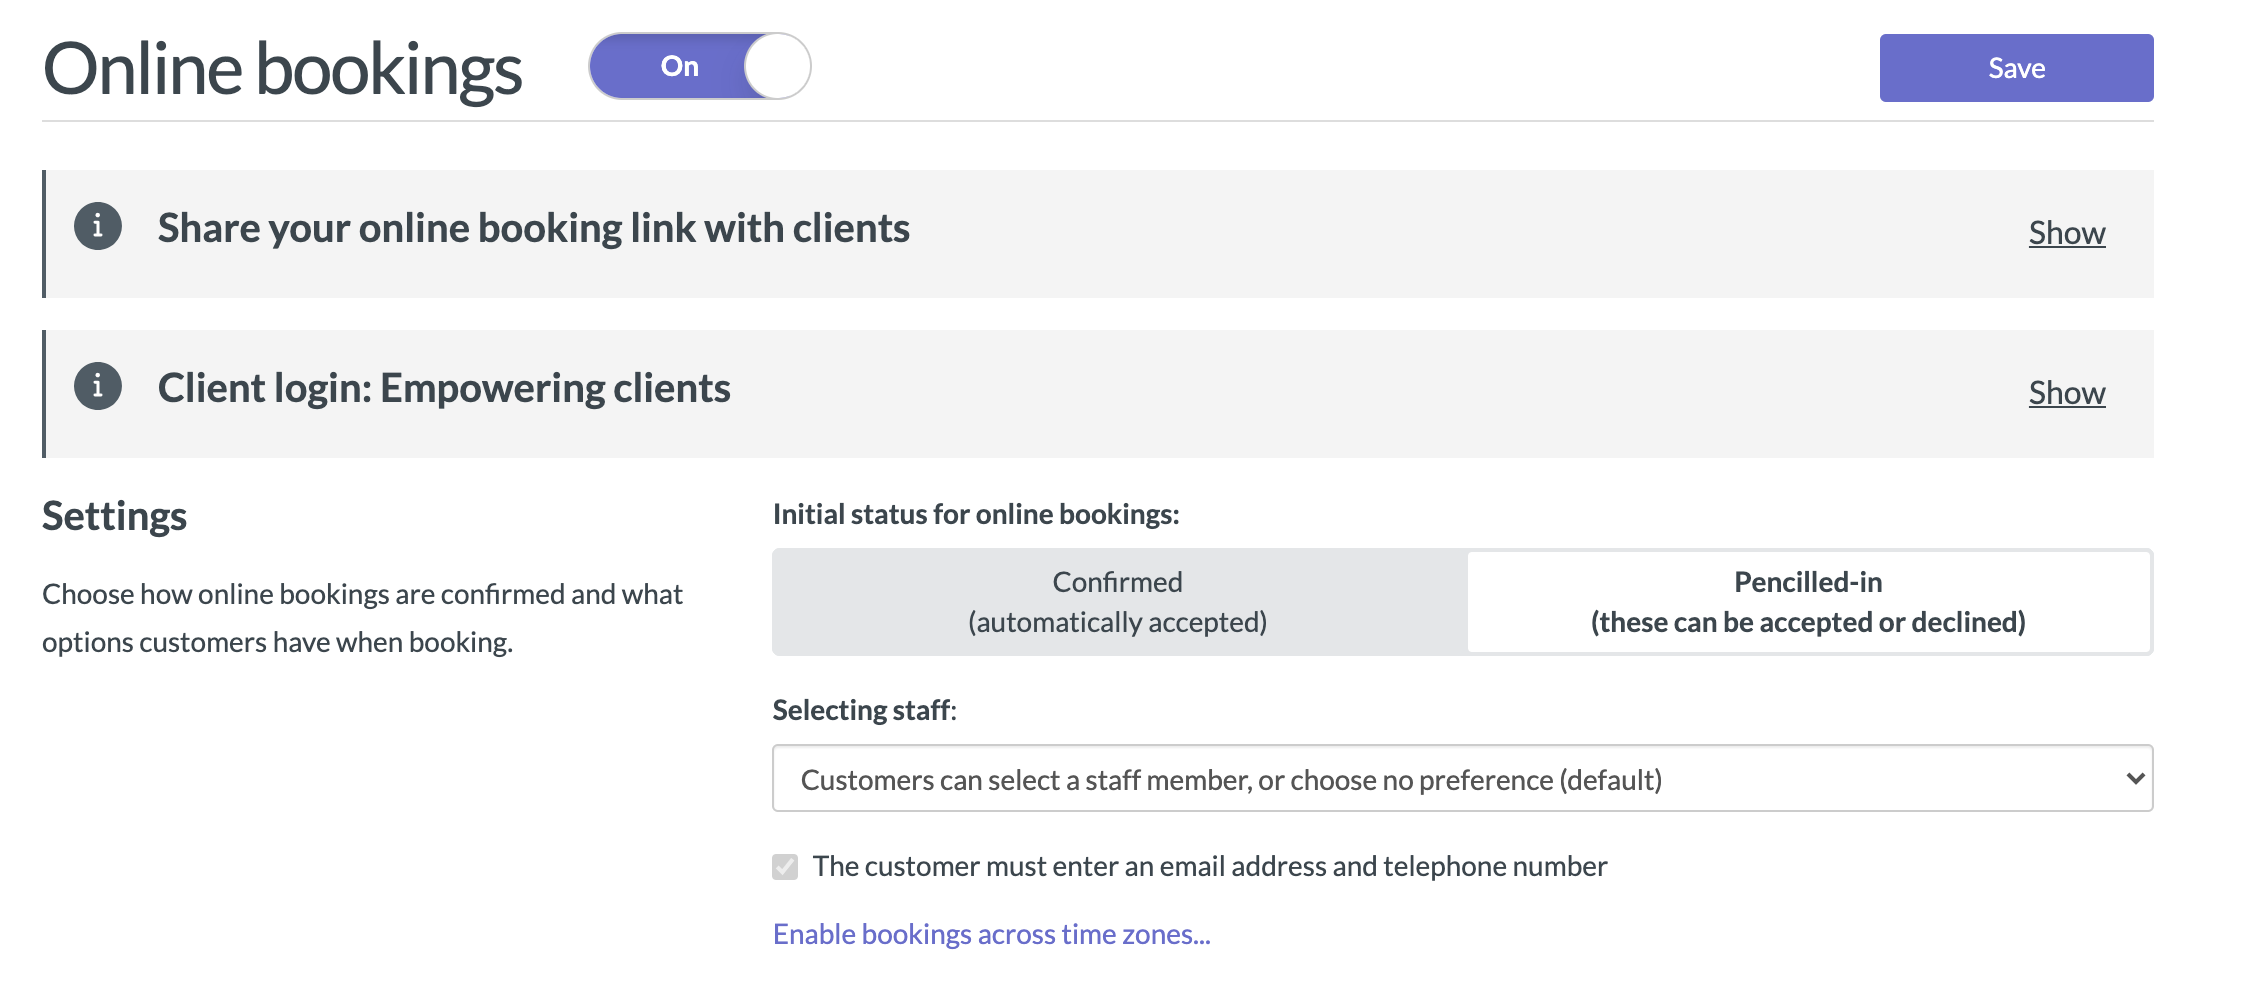Click the text about email address and telephone number

pyautogui.click(x=1210, y=866)
